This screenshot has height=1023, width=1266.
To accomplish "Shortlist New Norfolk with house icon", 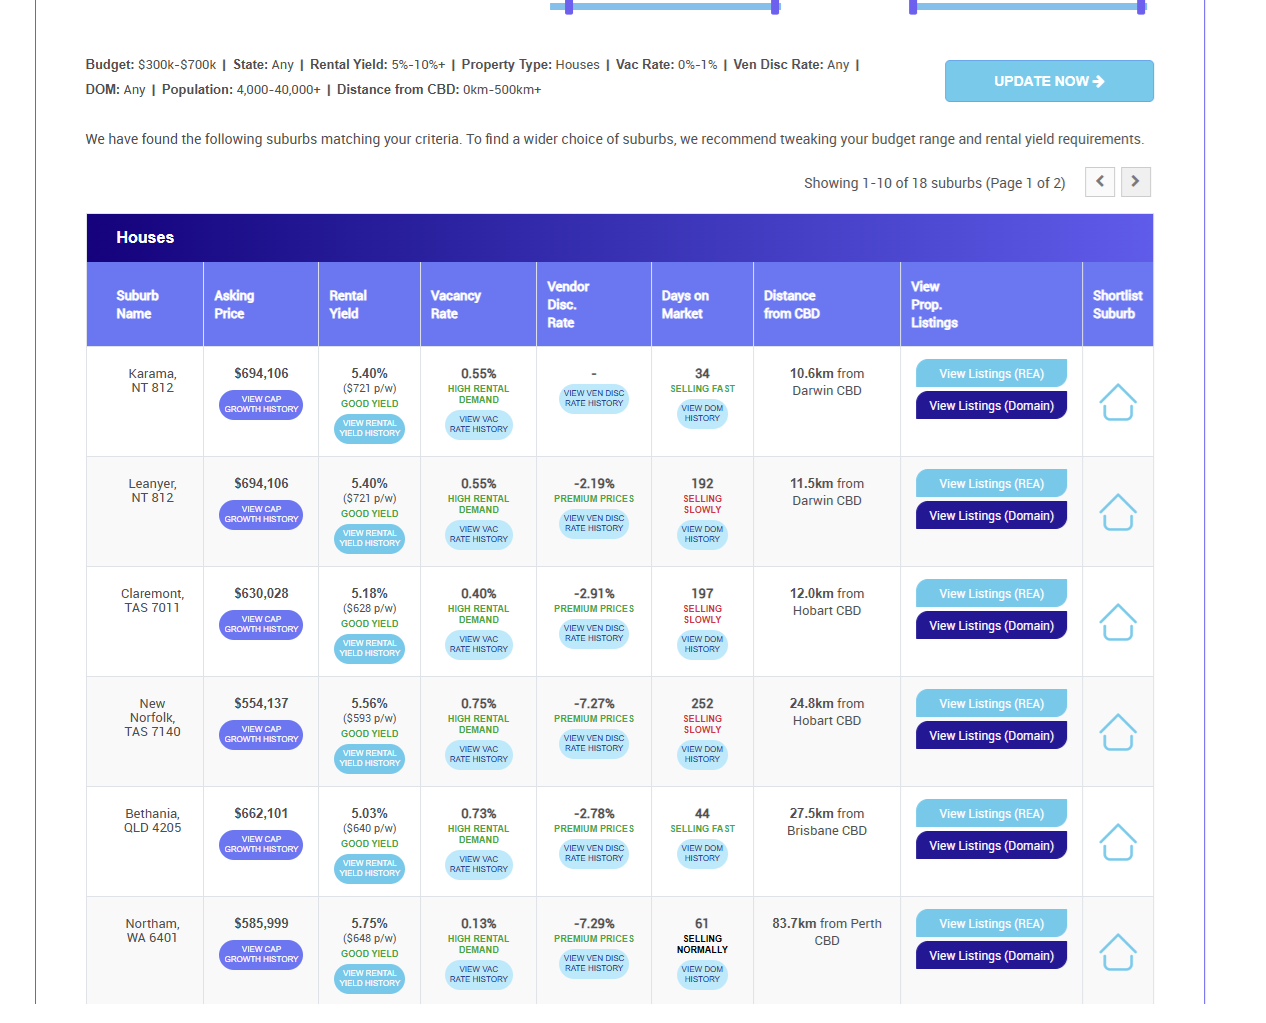I will [x=1117, y=732].
